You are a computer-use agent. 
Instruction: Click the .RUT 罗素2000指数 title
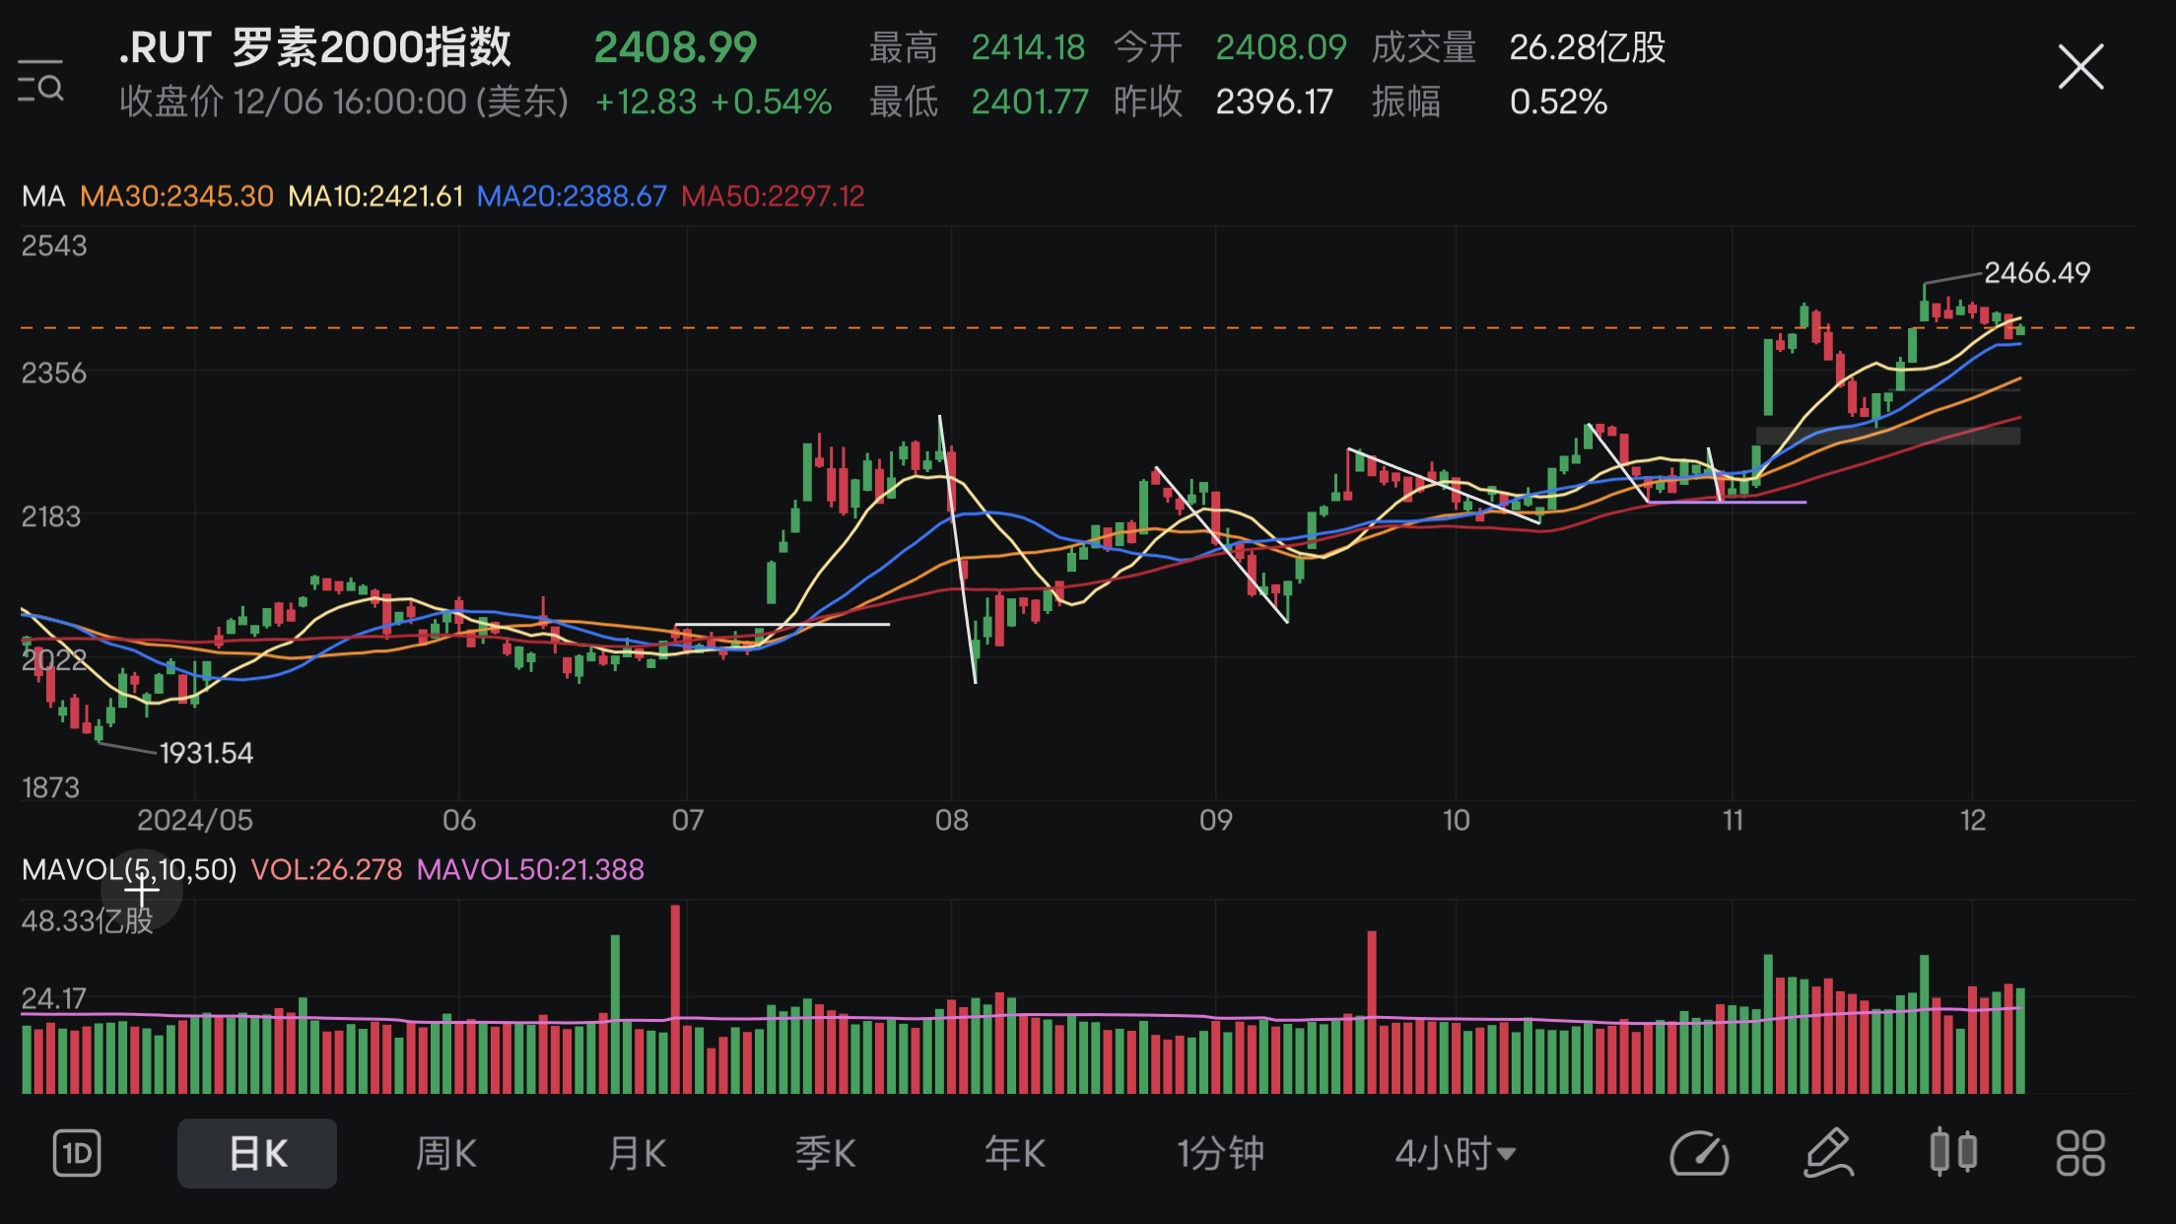[315, 47]
